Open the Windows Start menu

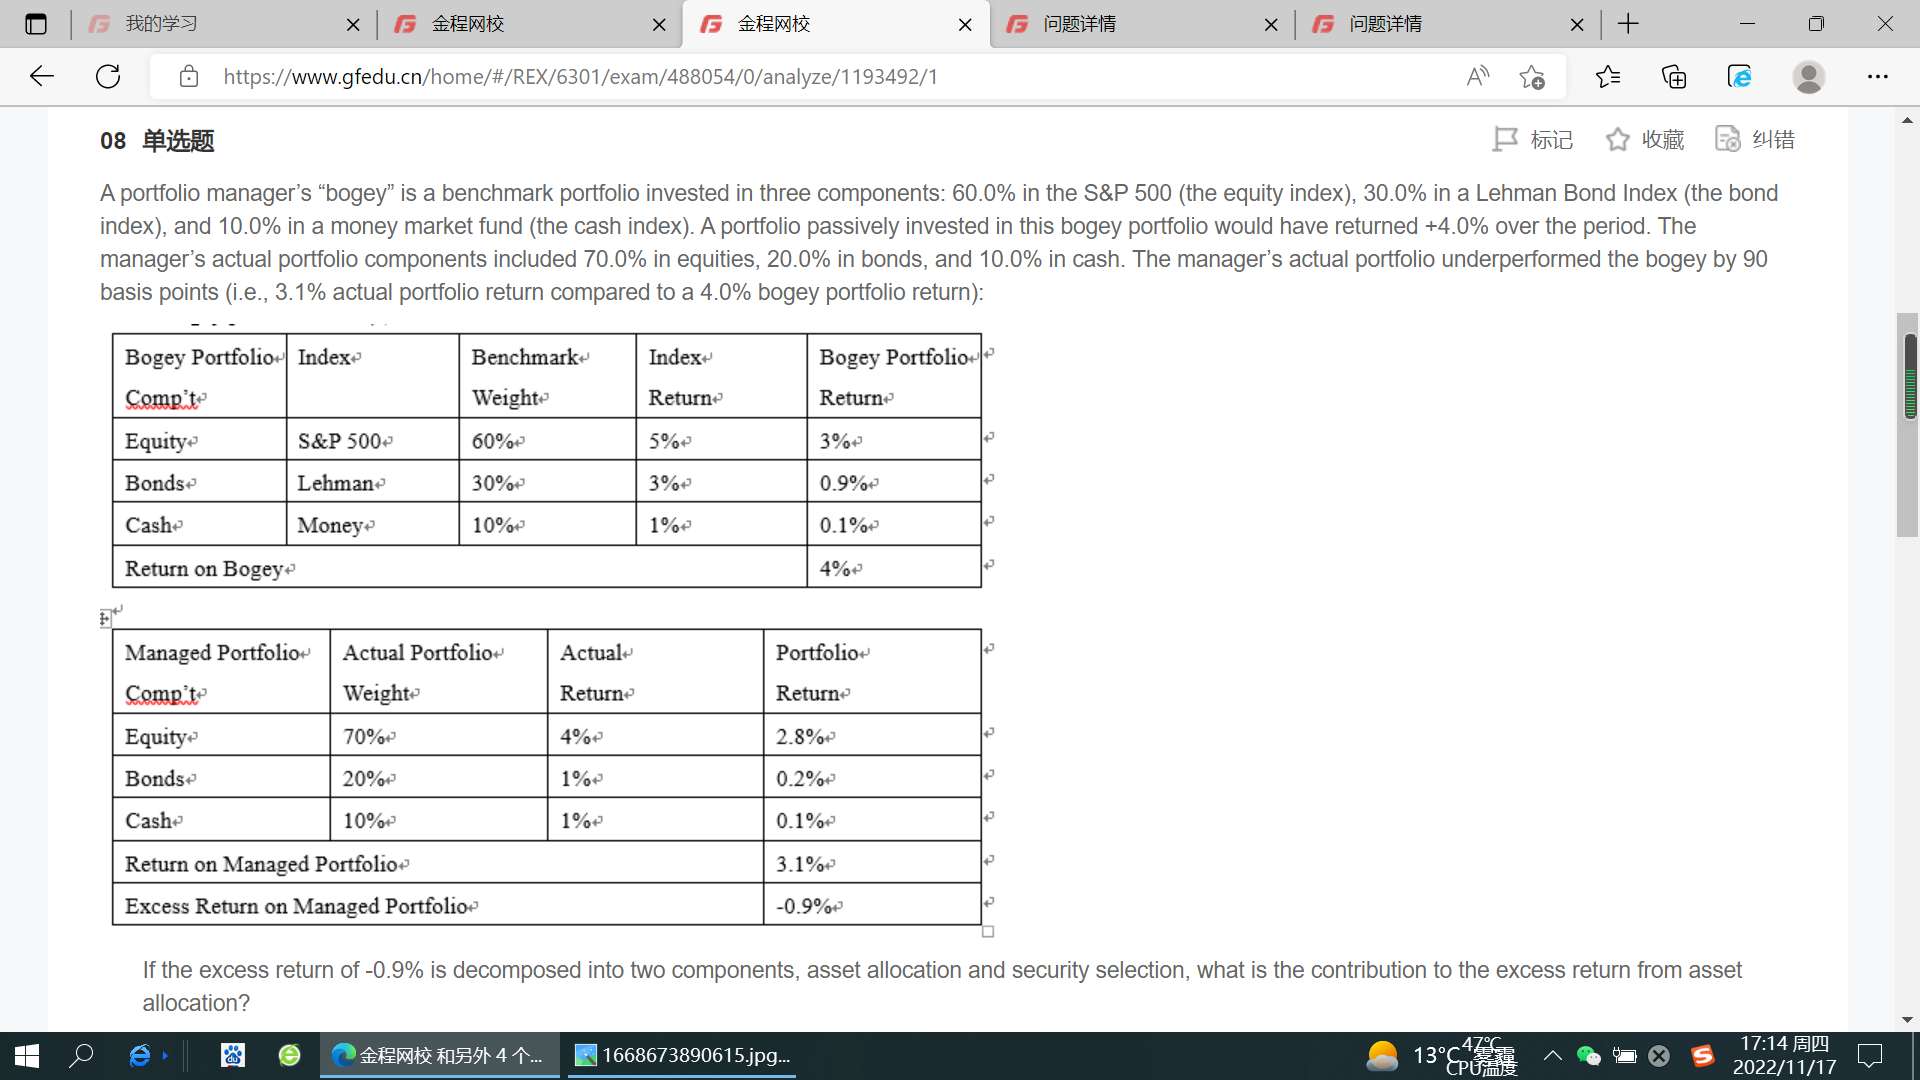(x=27, y=1055)
